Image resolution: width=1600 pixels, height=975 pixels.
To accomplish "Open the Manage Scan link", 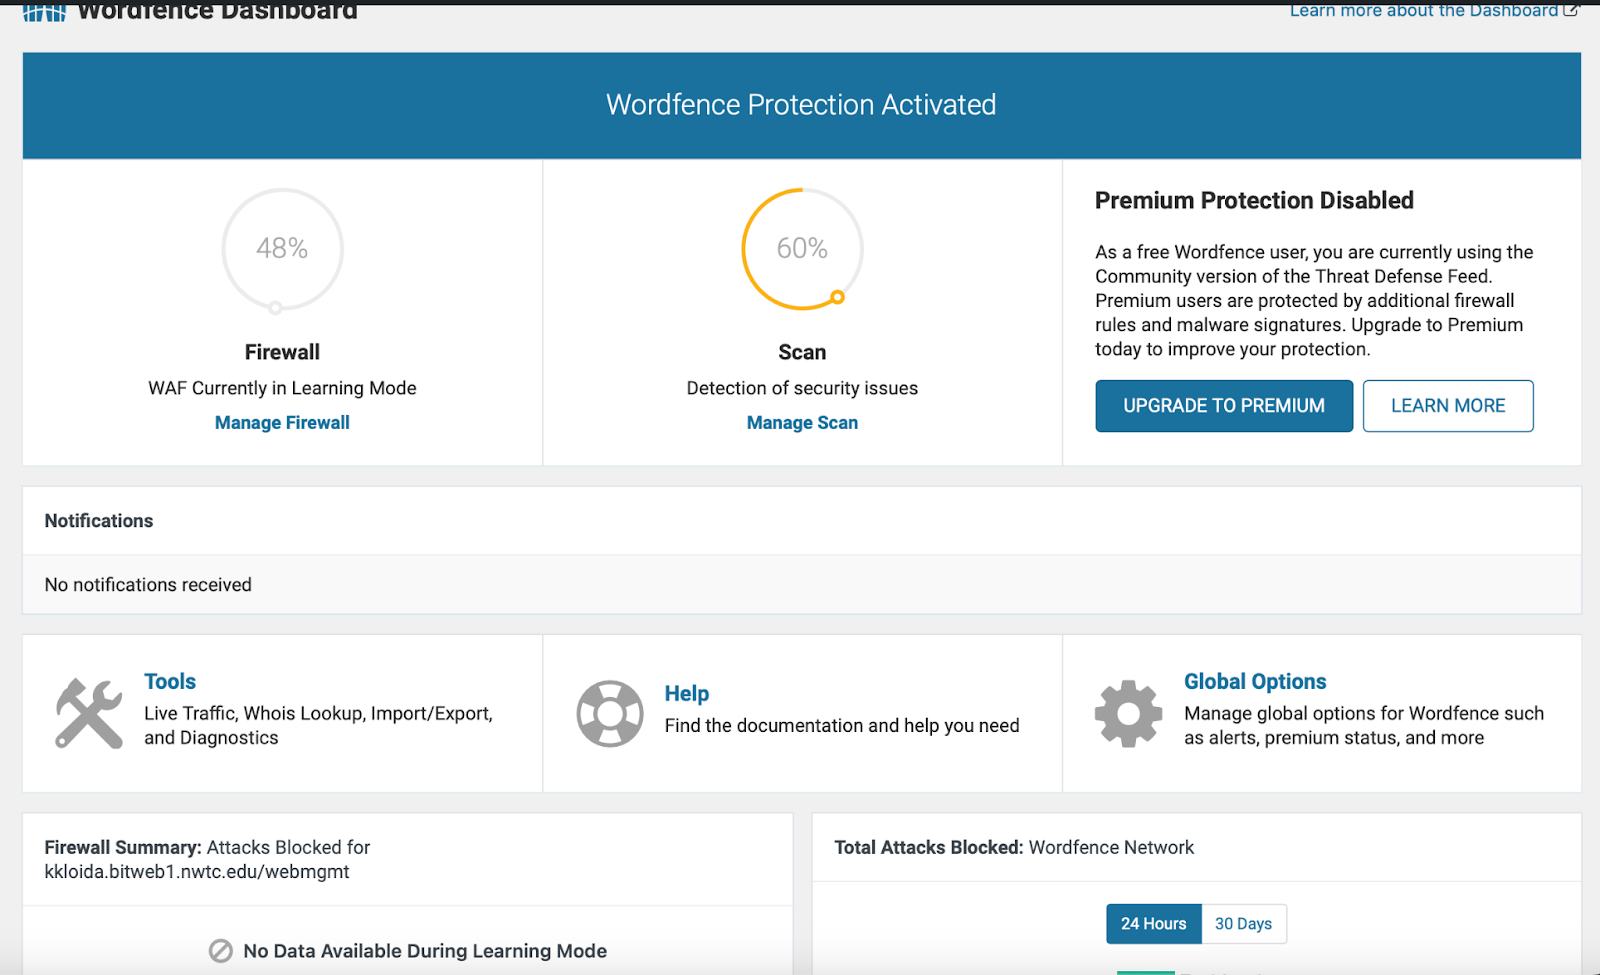I will (x=802, y=423).
